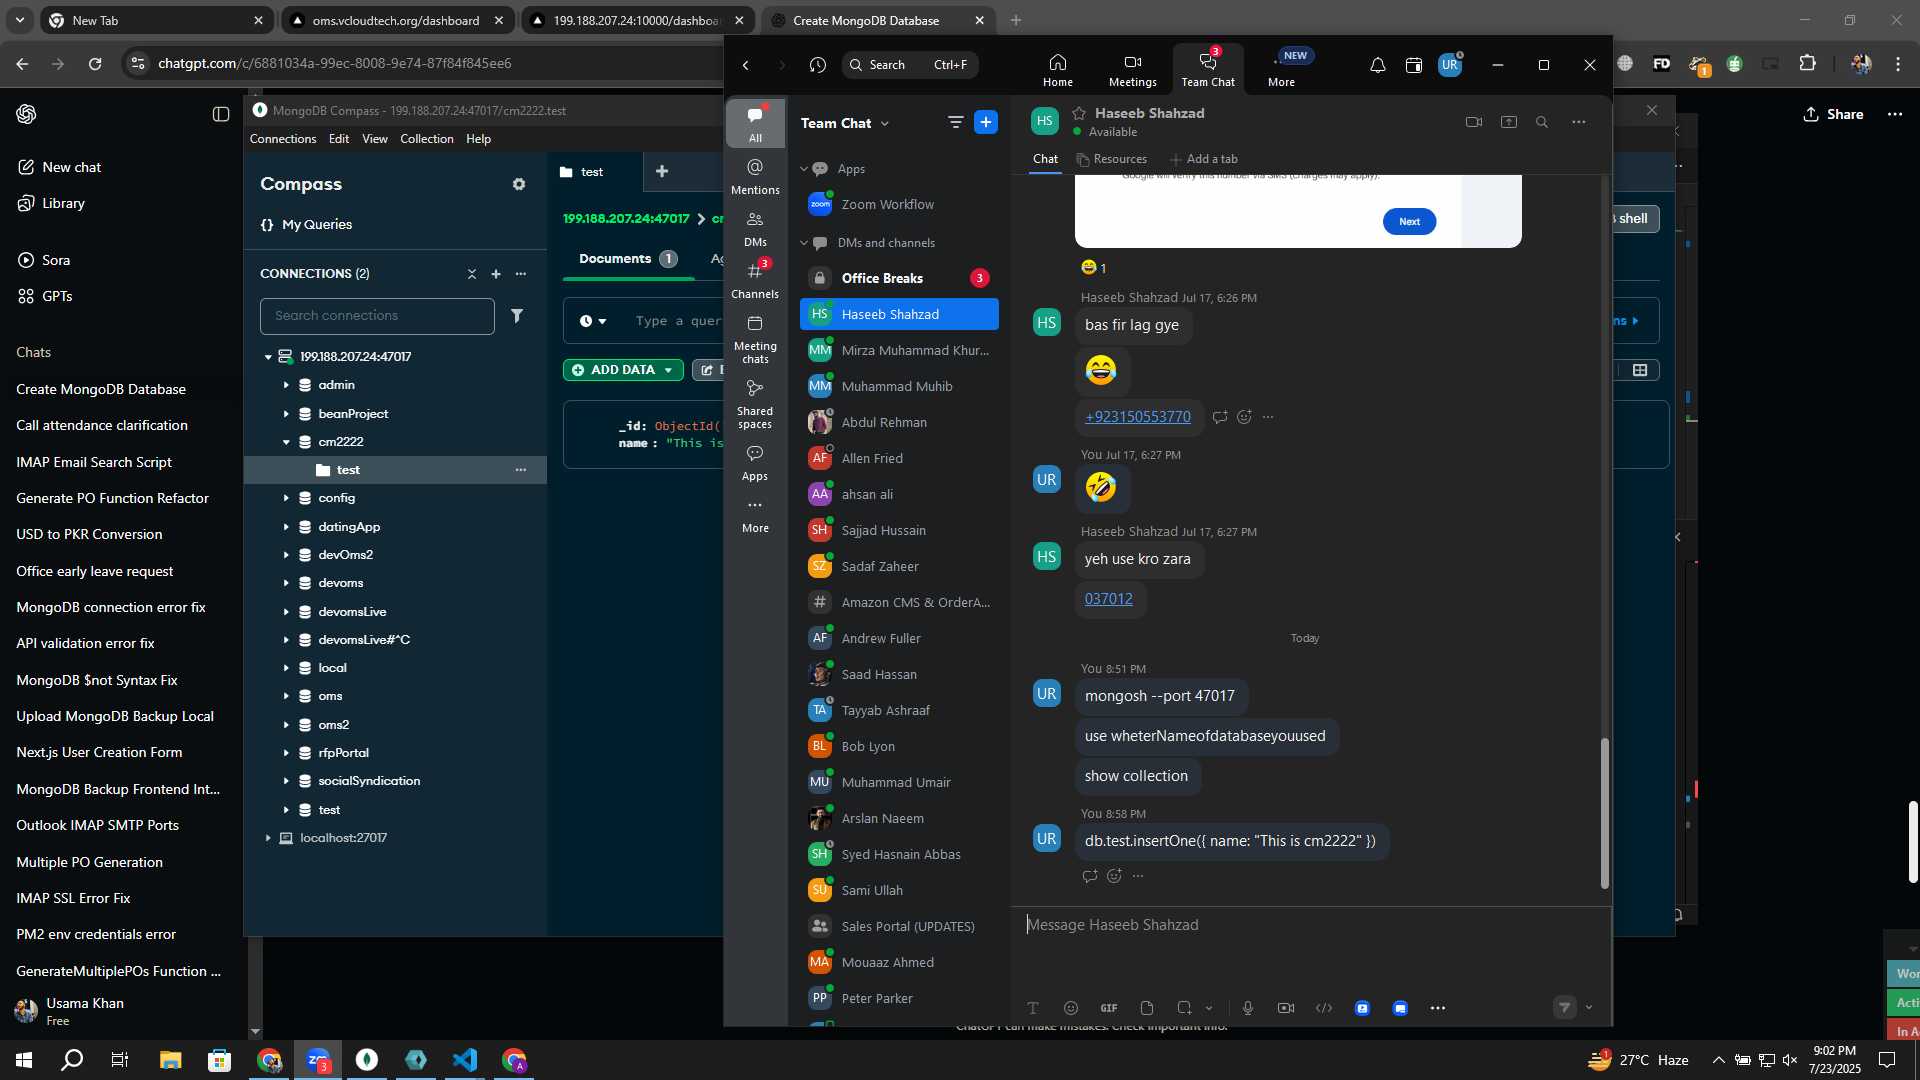Image resolution: width=1920 pixels, height=1080 pixels.
Task: Filter connections with funnel icon in Compass
Action: pyautogui.click(x=517, y=316)
